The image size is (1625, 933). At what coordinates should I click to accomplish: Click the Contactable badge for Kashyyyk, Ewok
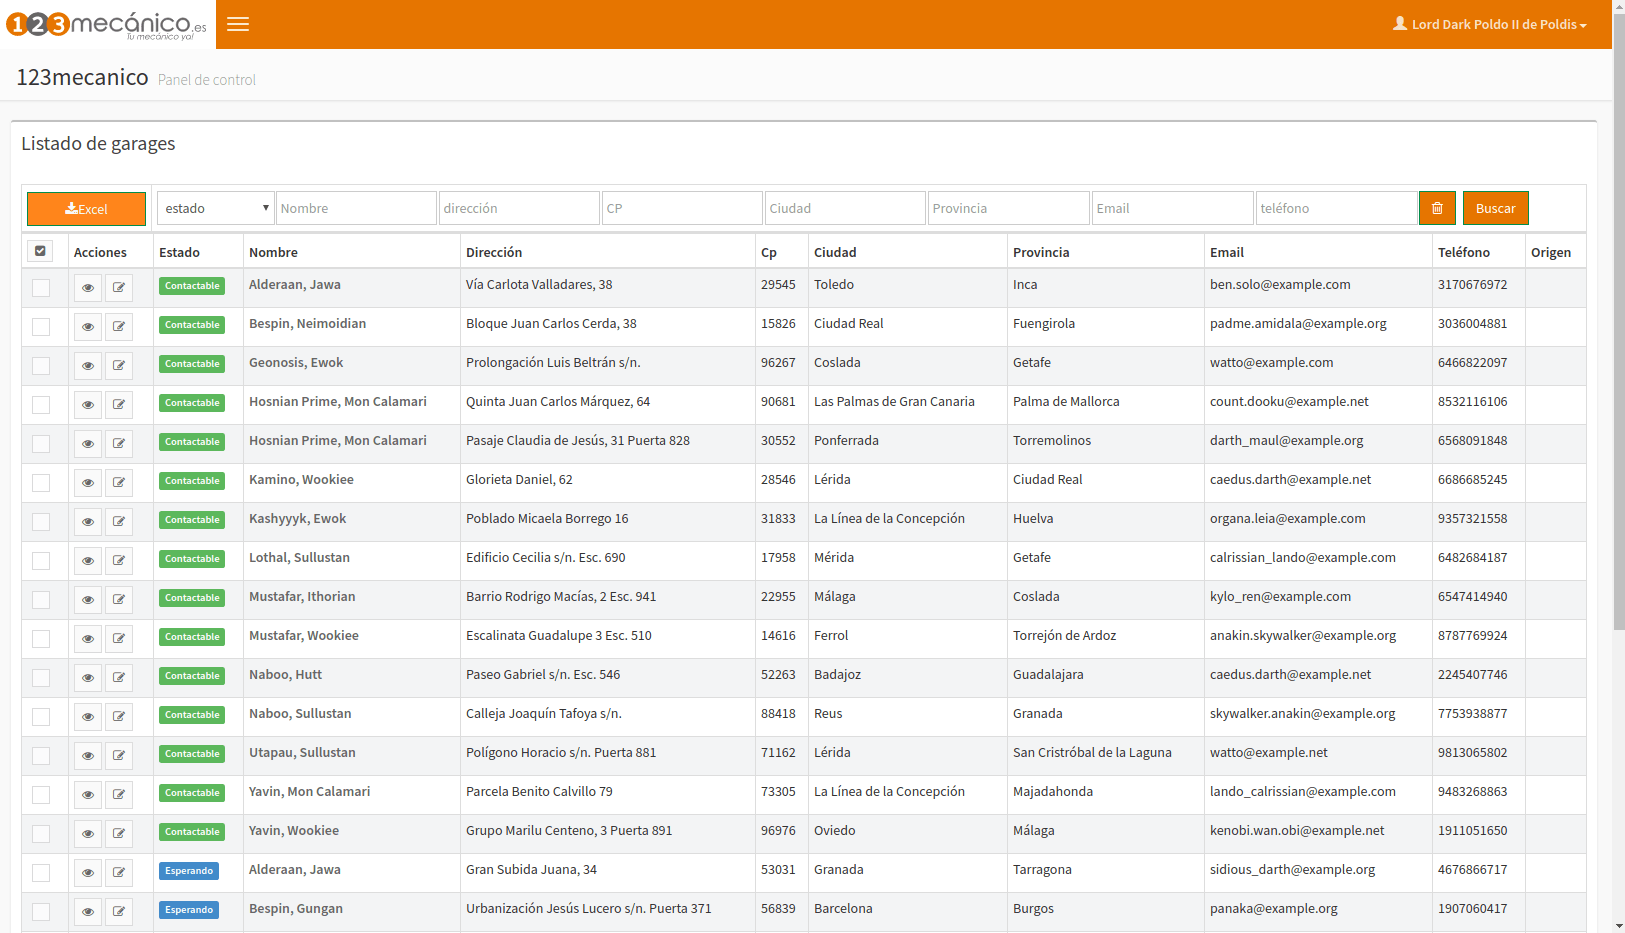click(x=192, y=520)
